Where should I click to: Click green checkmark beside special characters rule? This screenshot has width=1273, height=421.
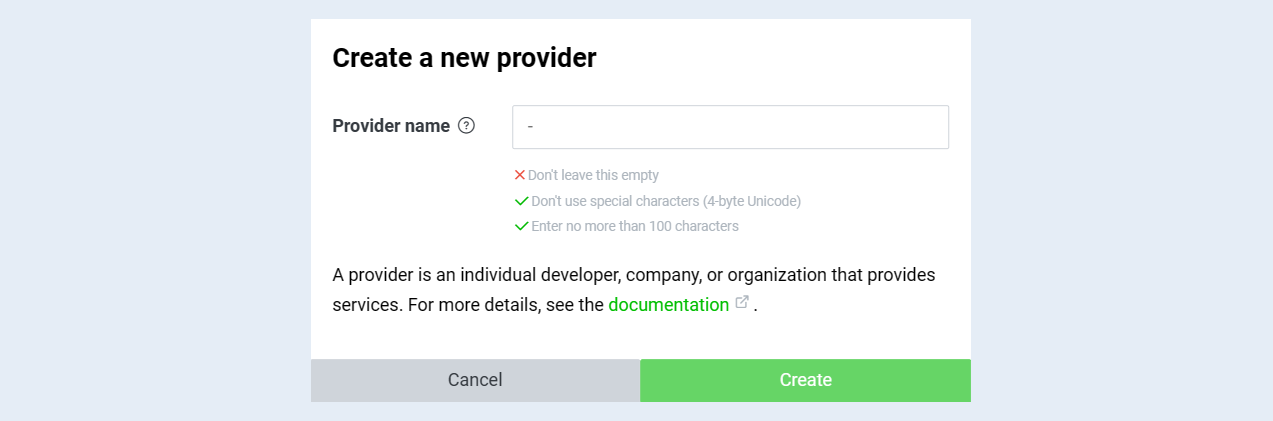(521, 201)
